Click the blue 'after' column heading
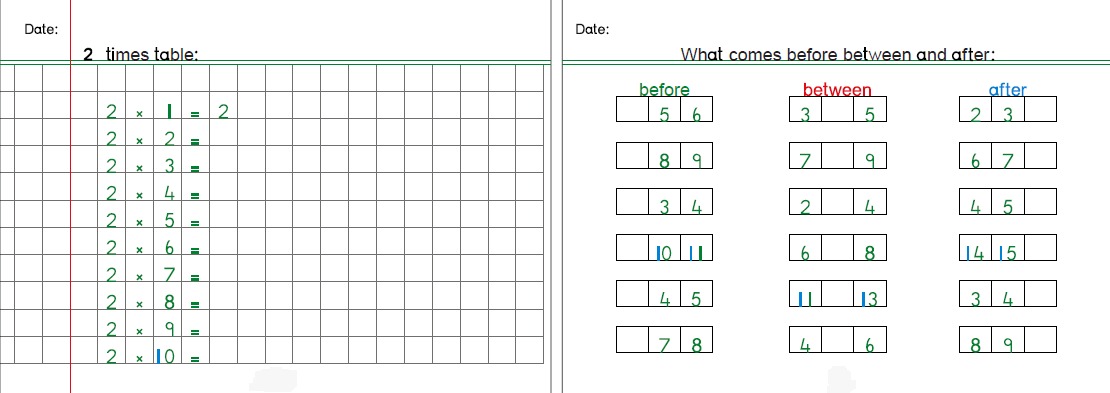 pyautogui.click(x=1007, y=89)
